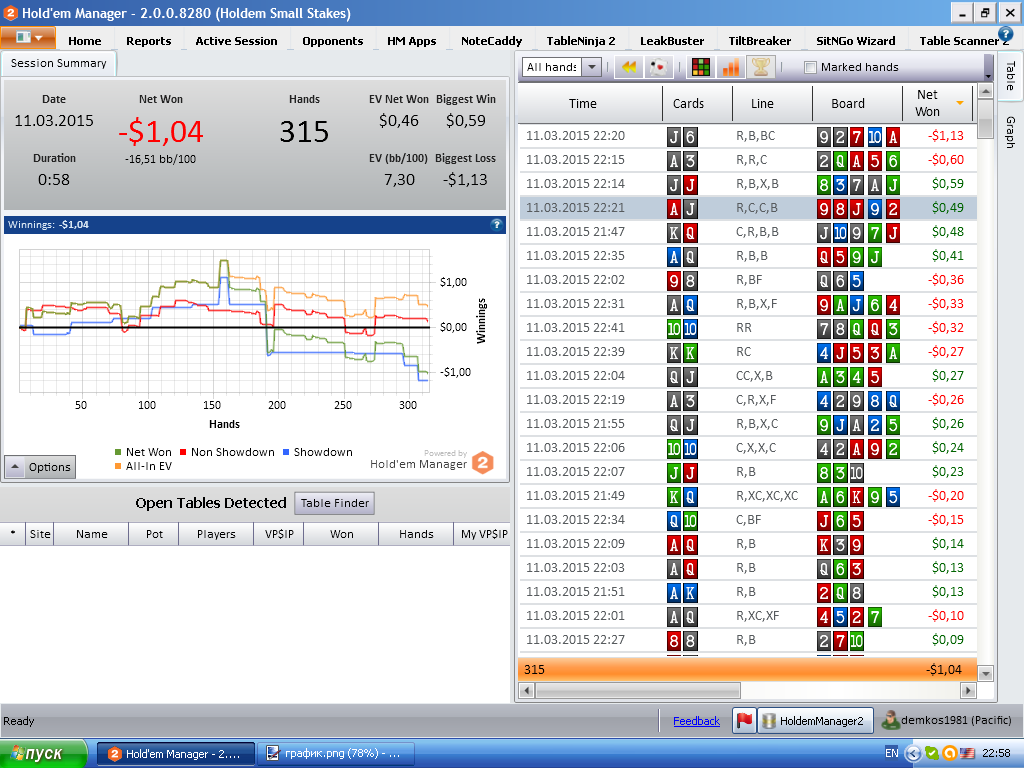Click the trophy toolbar icon

pos(761,67)
